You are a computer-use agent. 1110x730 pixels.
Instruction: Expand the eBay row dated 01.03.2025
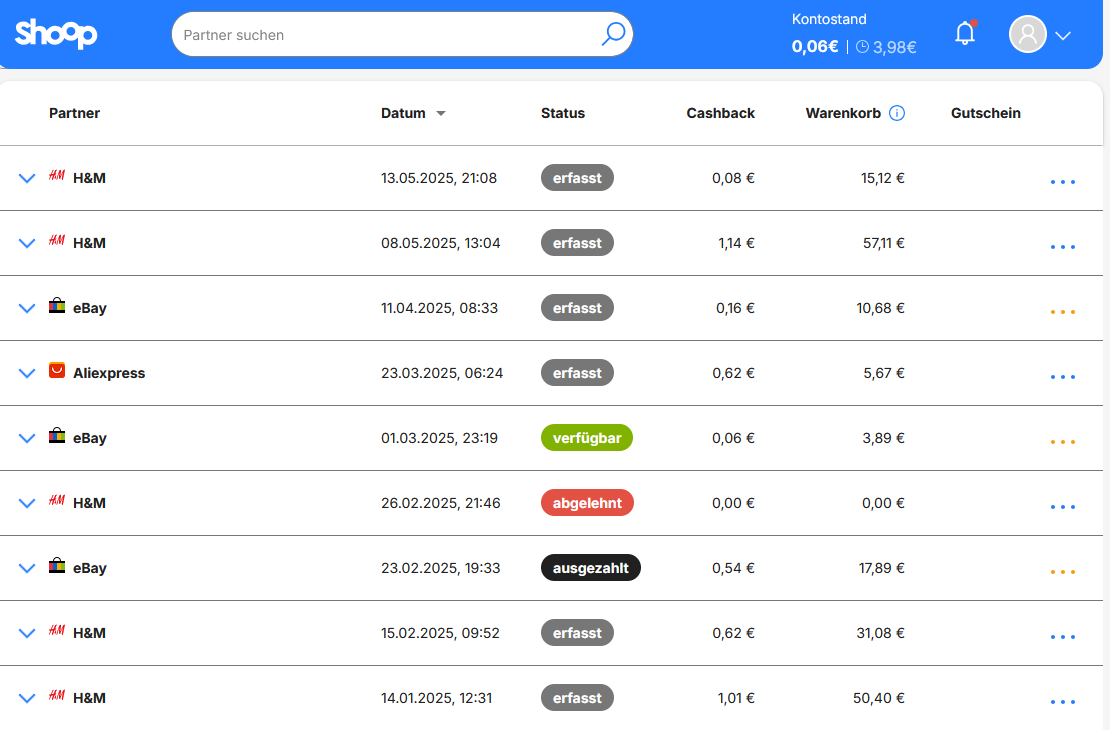(x=27, y=438)
